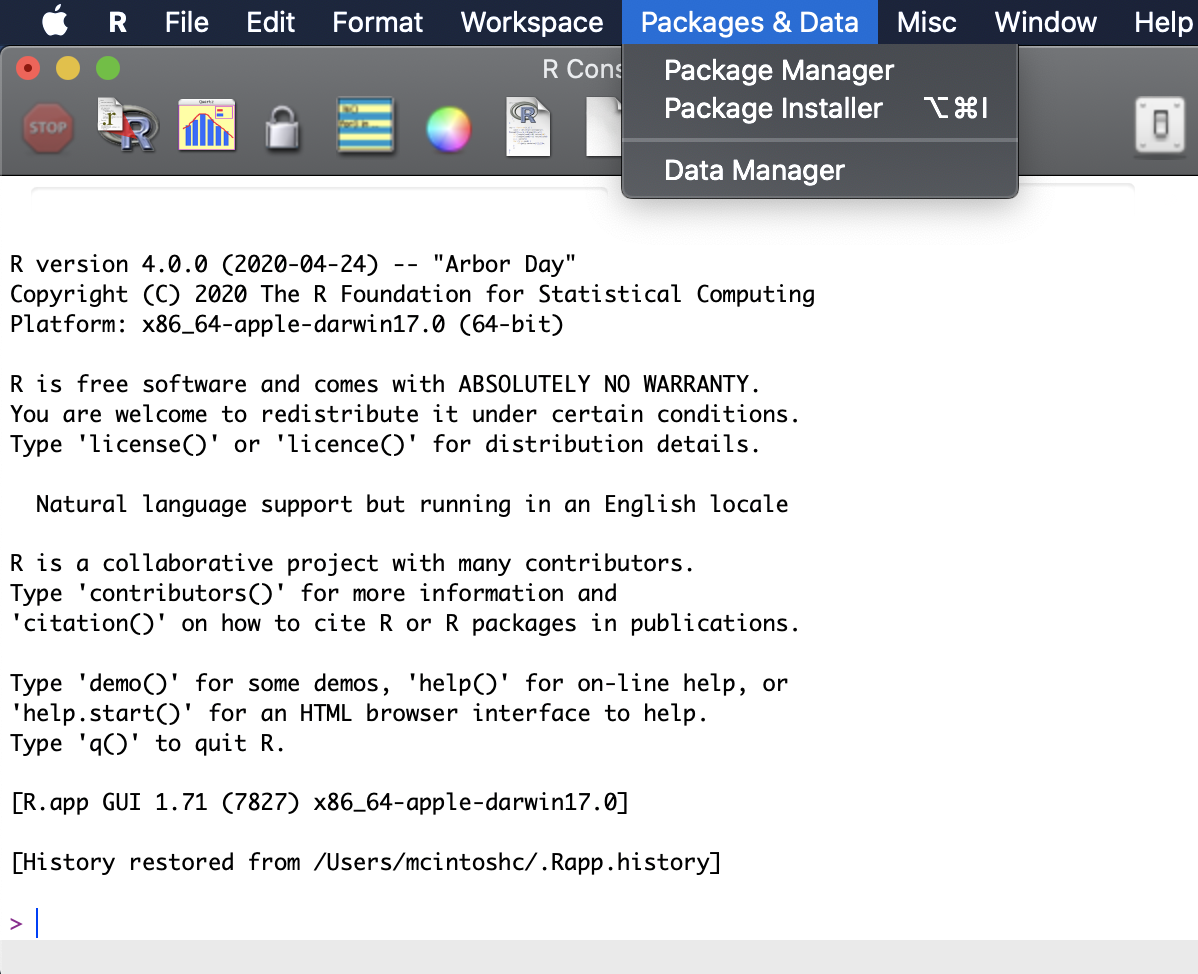This screenshot has width=1198, height=974.
Task: Toggle the quit R power switch
Action: [1160, 126]
